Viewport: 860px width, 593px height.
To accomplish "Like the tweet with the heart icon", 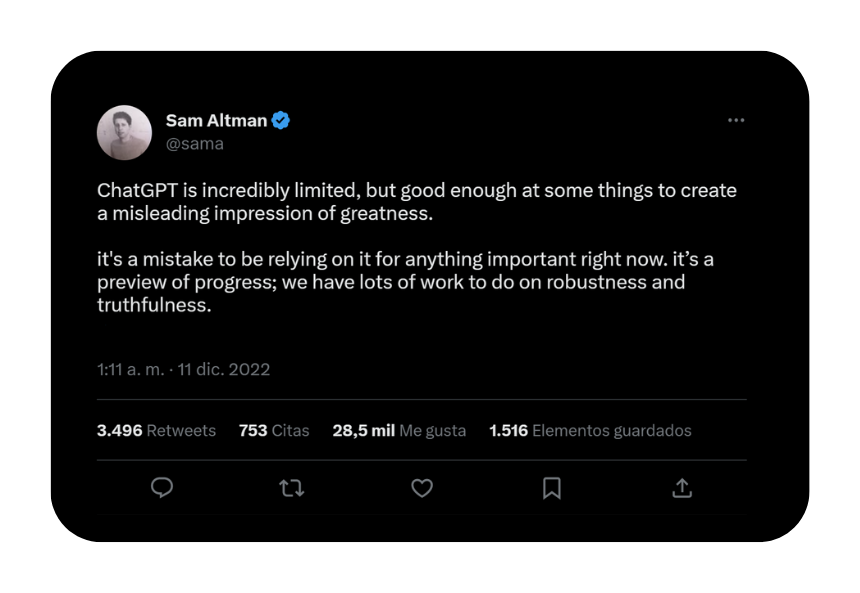I will (x=422, y=488).
